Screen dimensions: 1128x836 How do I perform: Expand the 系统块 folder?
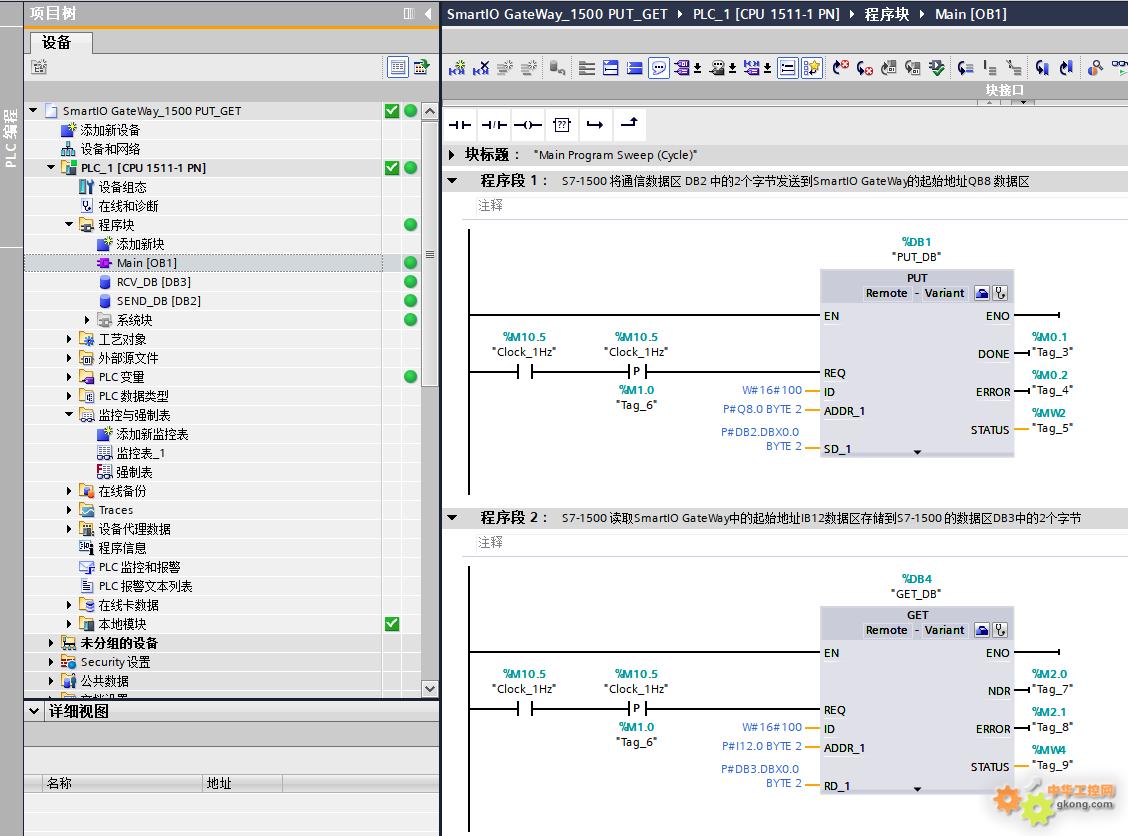(87, 319)
